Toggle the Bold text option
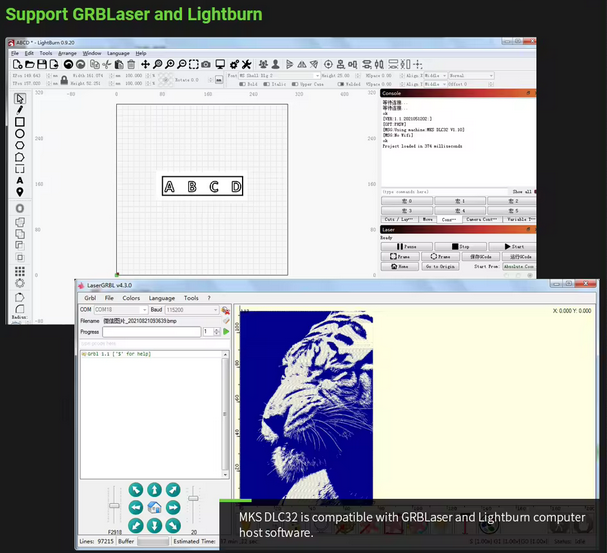This screenshot has height=553, width=607. 247,84
